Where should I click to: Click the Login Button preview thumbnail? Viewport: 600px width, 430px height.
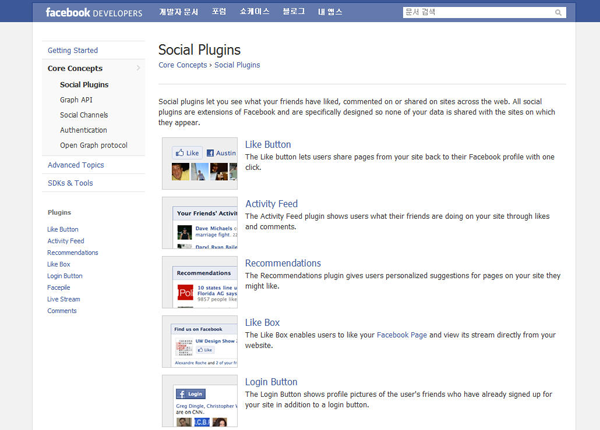(x=200, y=401)
